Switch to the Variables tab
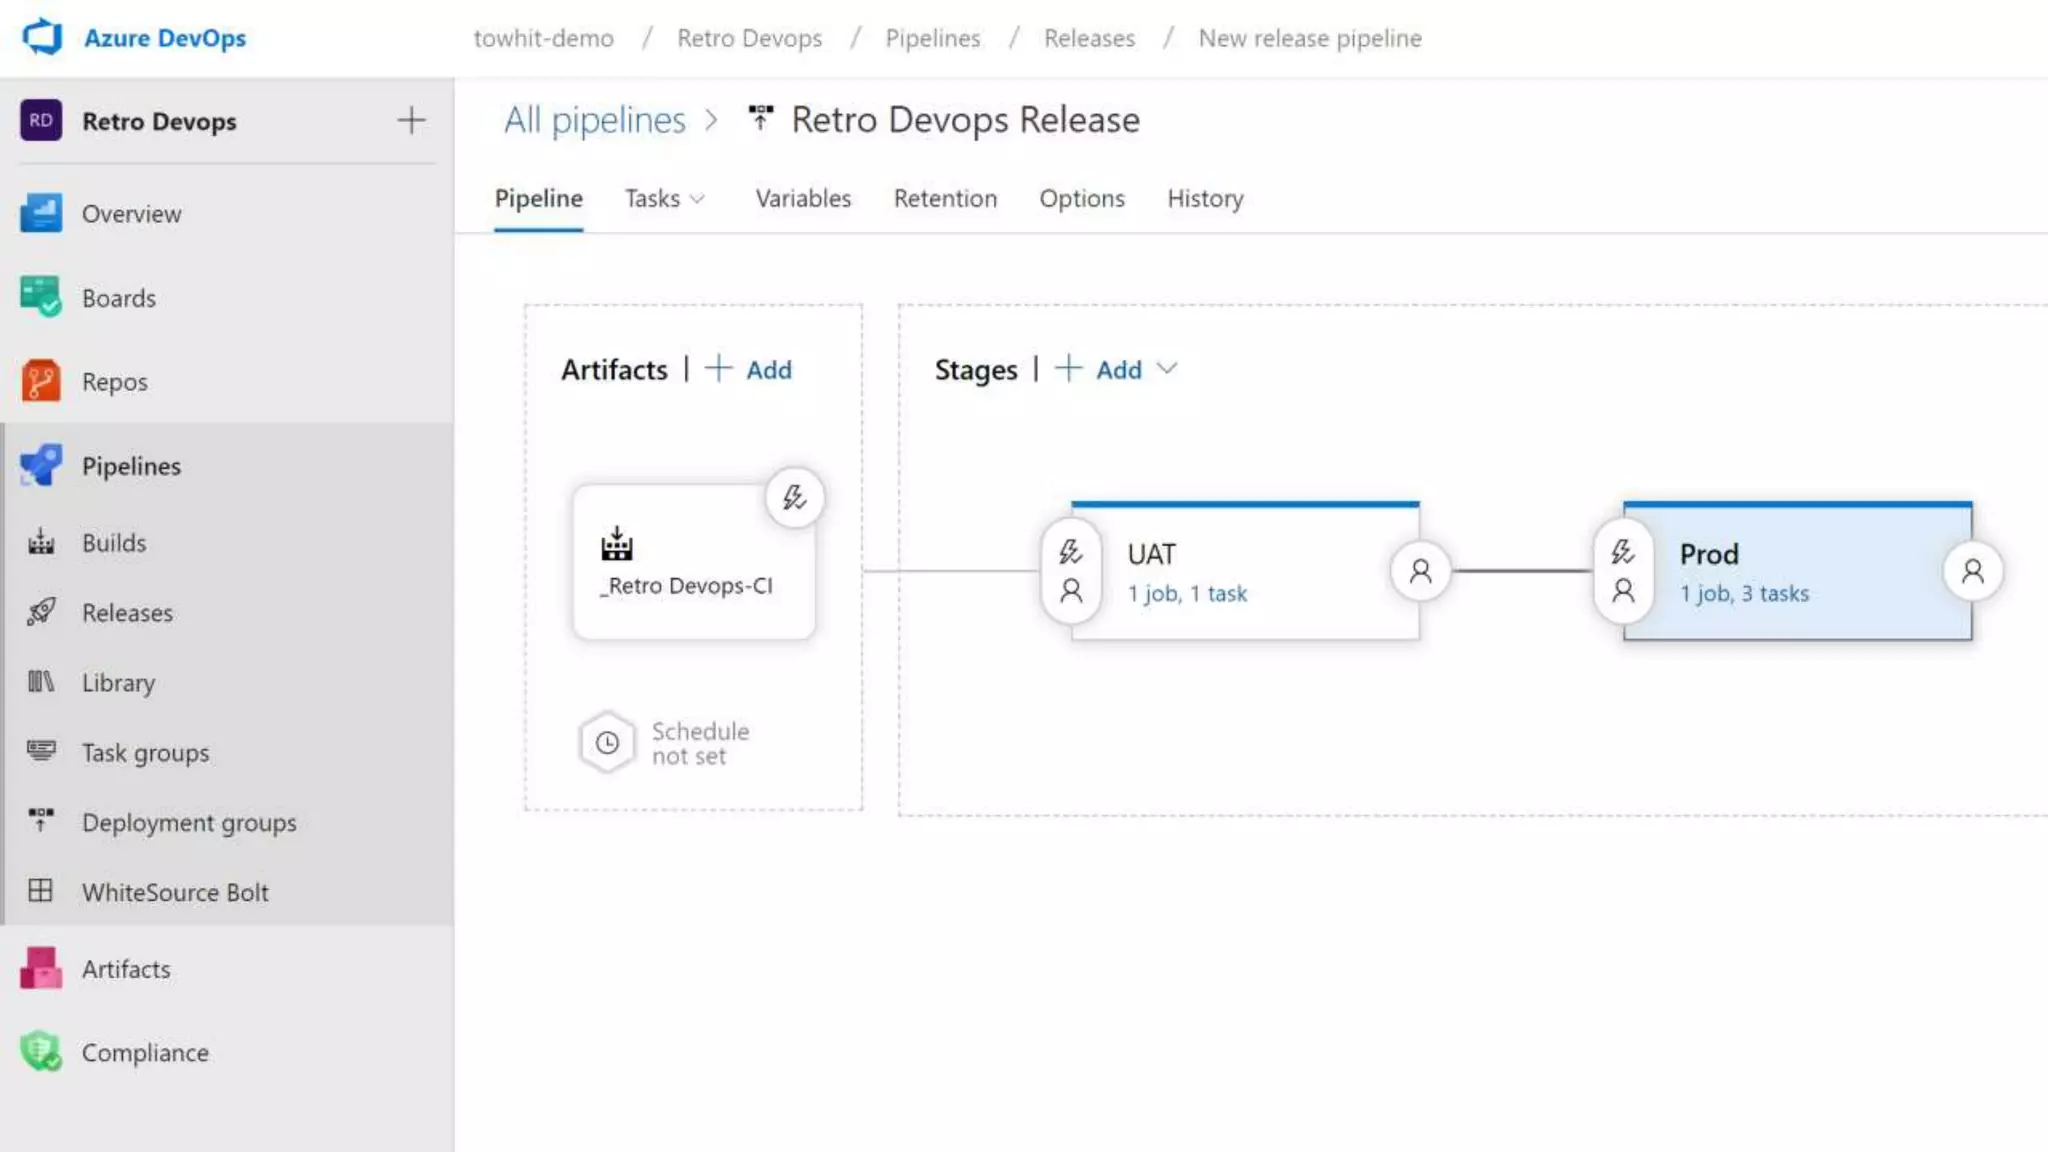This screenshot has height=1152, width=2048. click(x=802, y=198)
